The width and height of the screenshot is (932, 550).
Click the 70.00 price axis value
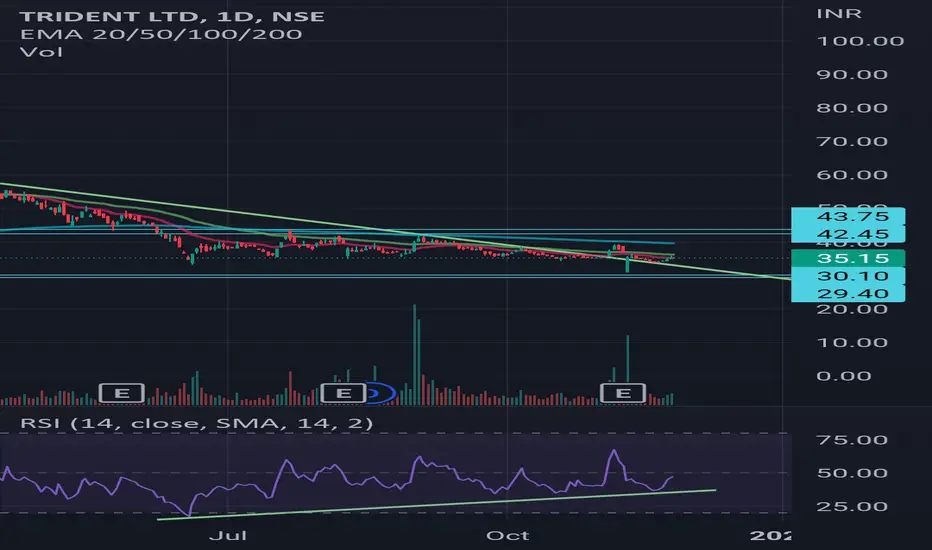pyautogui.click(x=852, y=142)
